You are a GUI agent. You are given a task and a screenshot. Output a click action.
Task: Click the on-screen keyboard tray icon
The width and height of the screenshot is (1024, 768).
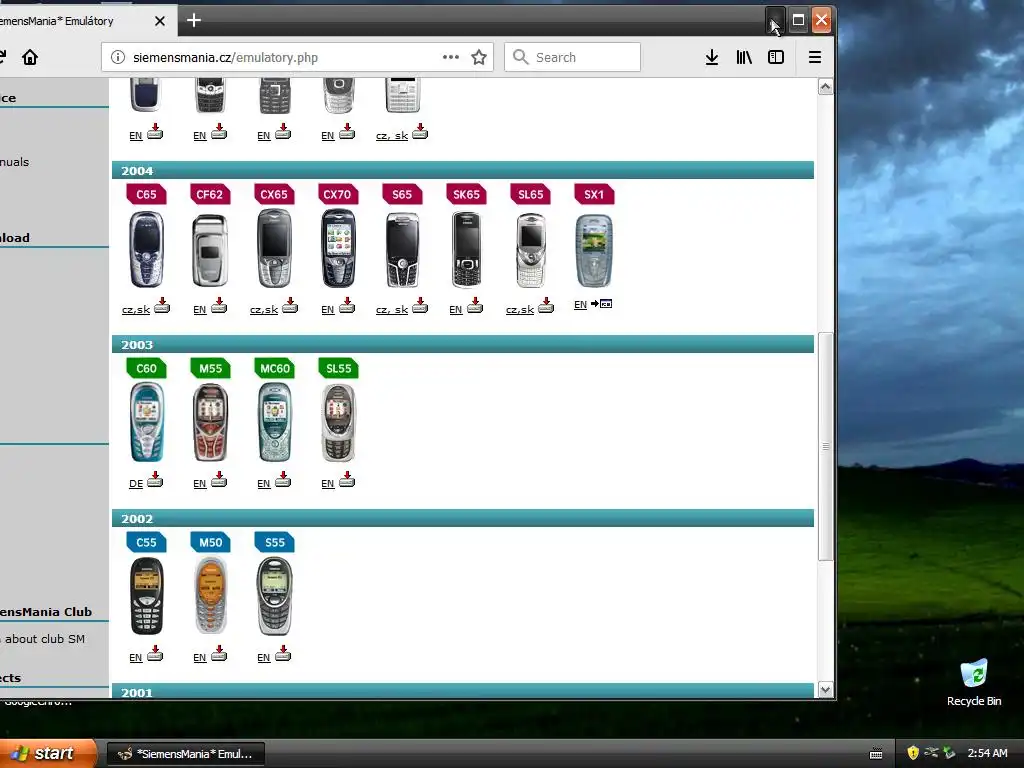click(876, 754)
